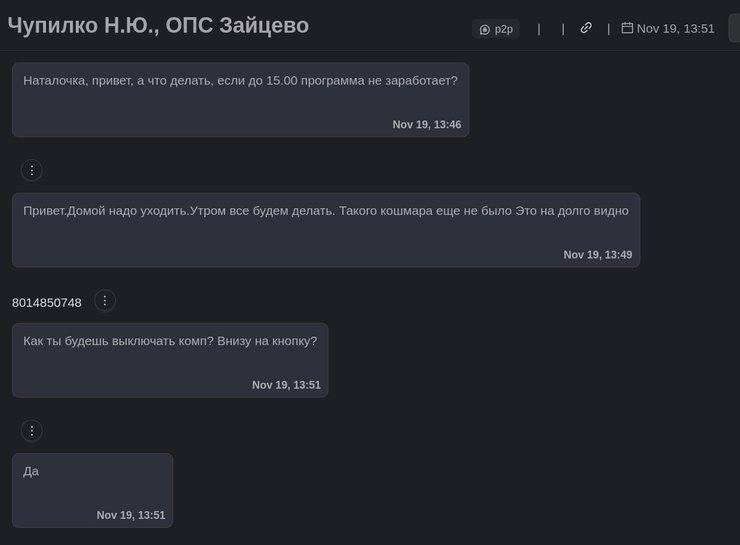Click the timestamp under the 'Да' reply
This screenshot has width=740, height=545.
point(131,515)
